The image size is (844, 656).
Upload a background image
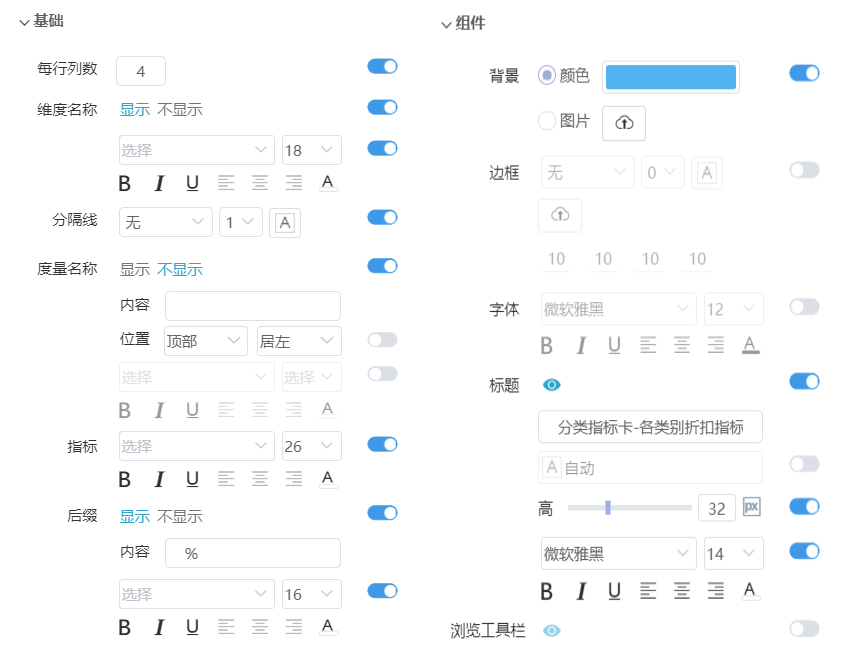click(x=624, y=123)
